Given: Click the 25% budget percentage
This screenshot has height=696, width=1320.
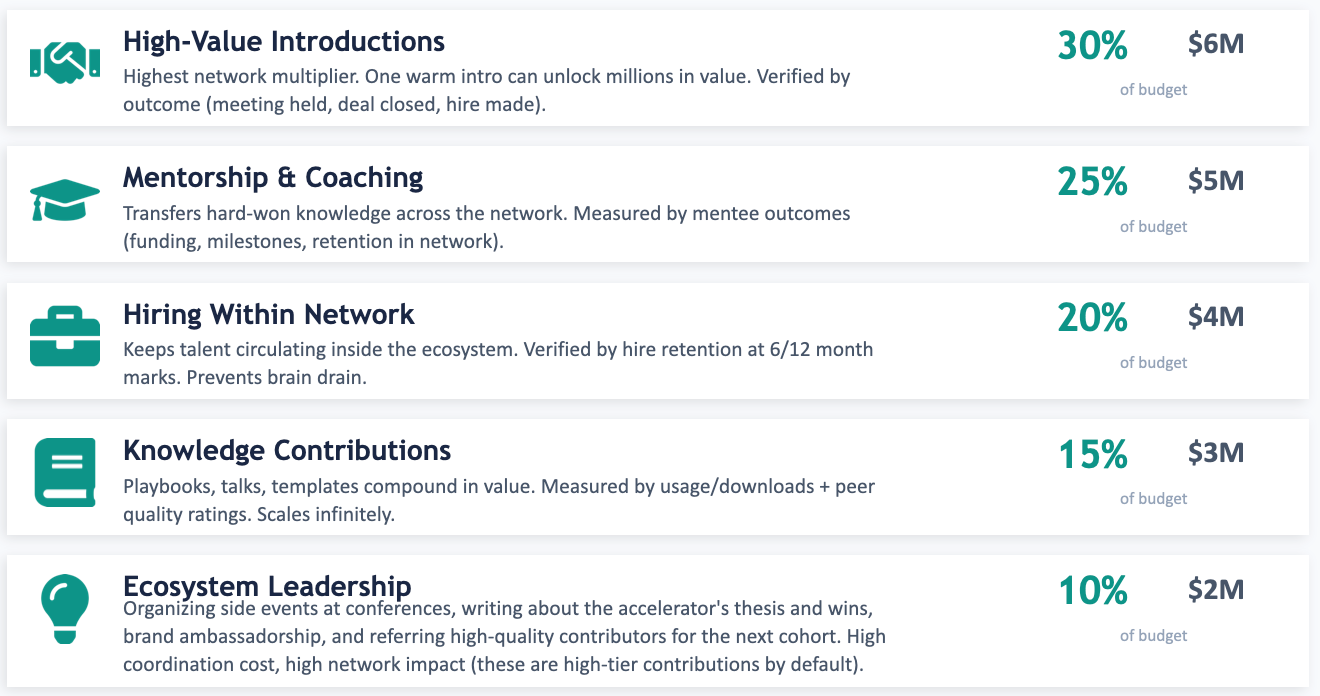Looking at the screenshot, I should point(1092,181).
